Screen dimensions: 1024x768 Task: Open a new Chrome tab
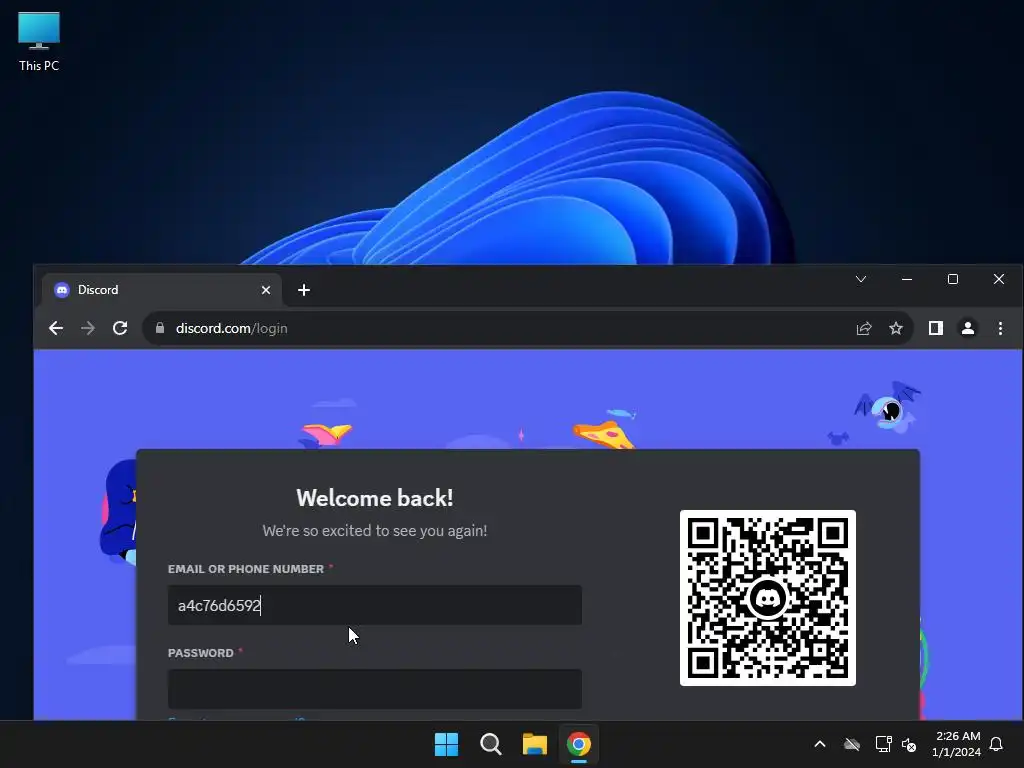pos(304,290)
